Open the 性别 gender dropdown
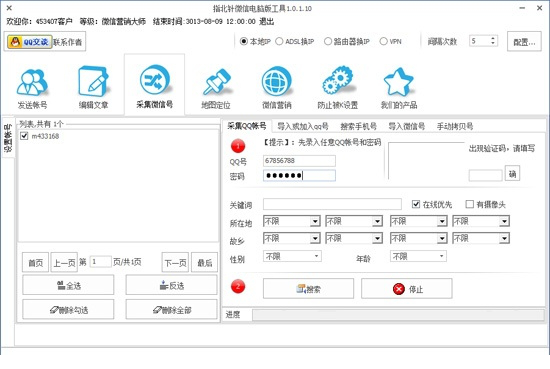This screenshot has height=369, width=550. 292,256
